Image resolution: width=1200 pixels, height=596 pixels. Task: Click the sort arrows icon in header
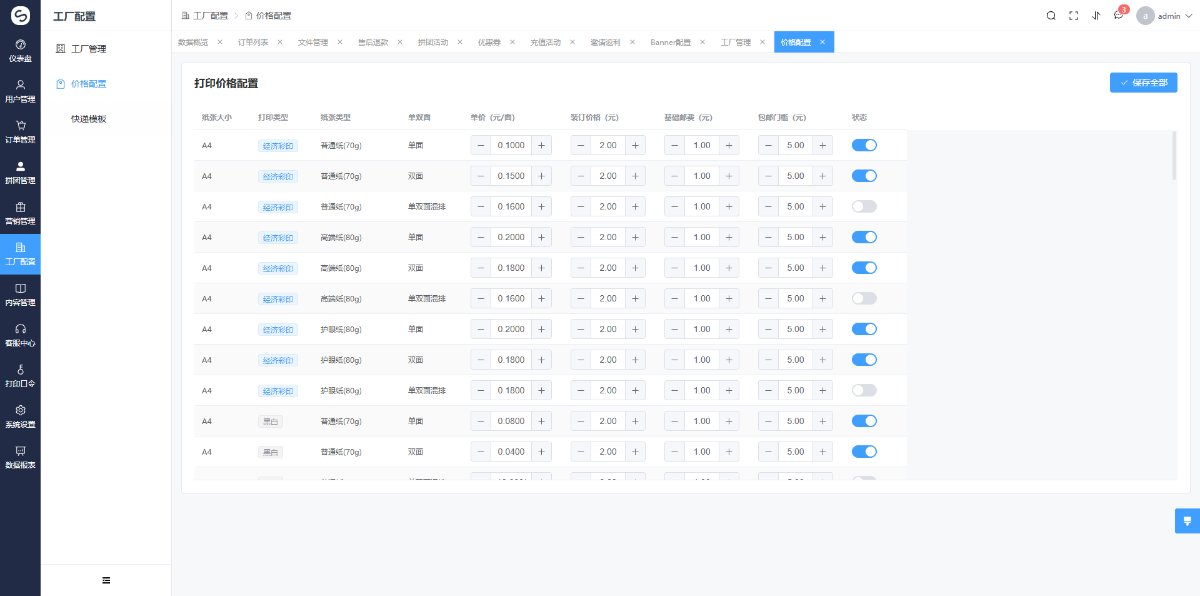coord(1097,15)
